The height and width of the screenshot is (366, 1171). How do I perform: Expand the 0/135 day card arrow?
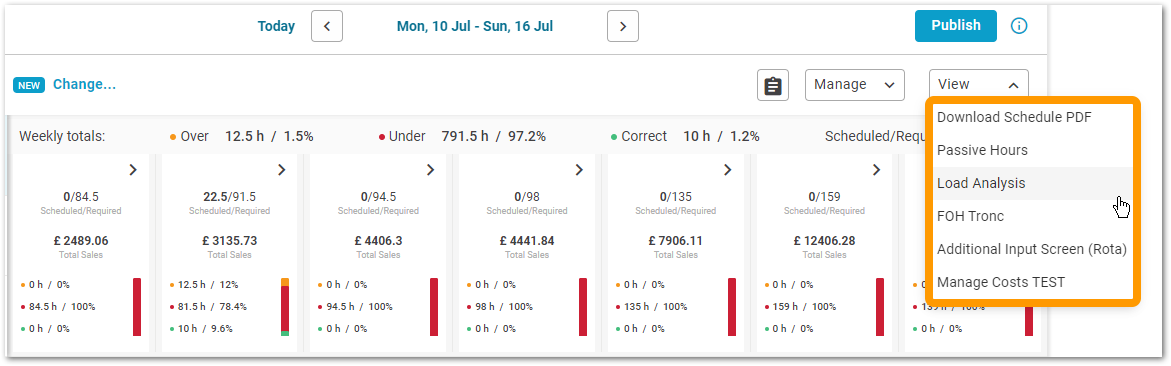point(727,170)
